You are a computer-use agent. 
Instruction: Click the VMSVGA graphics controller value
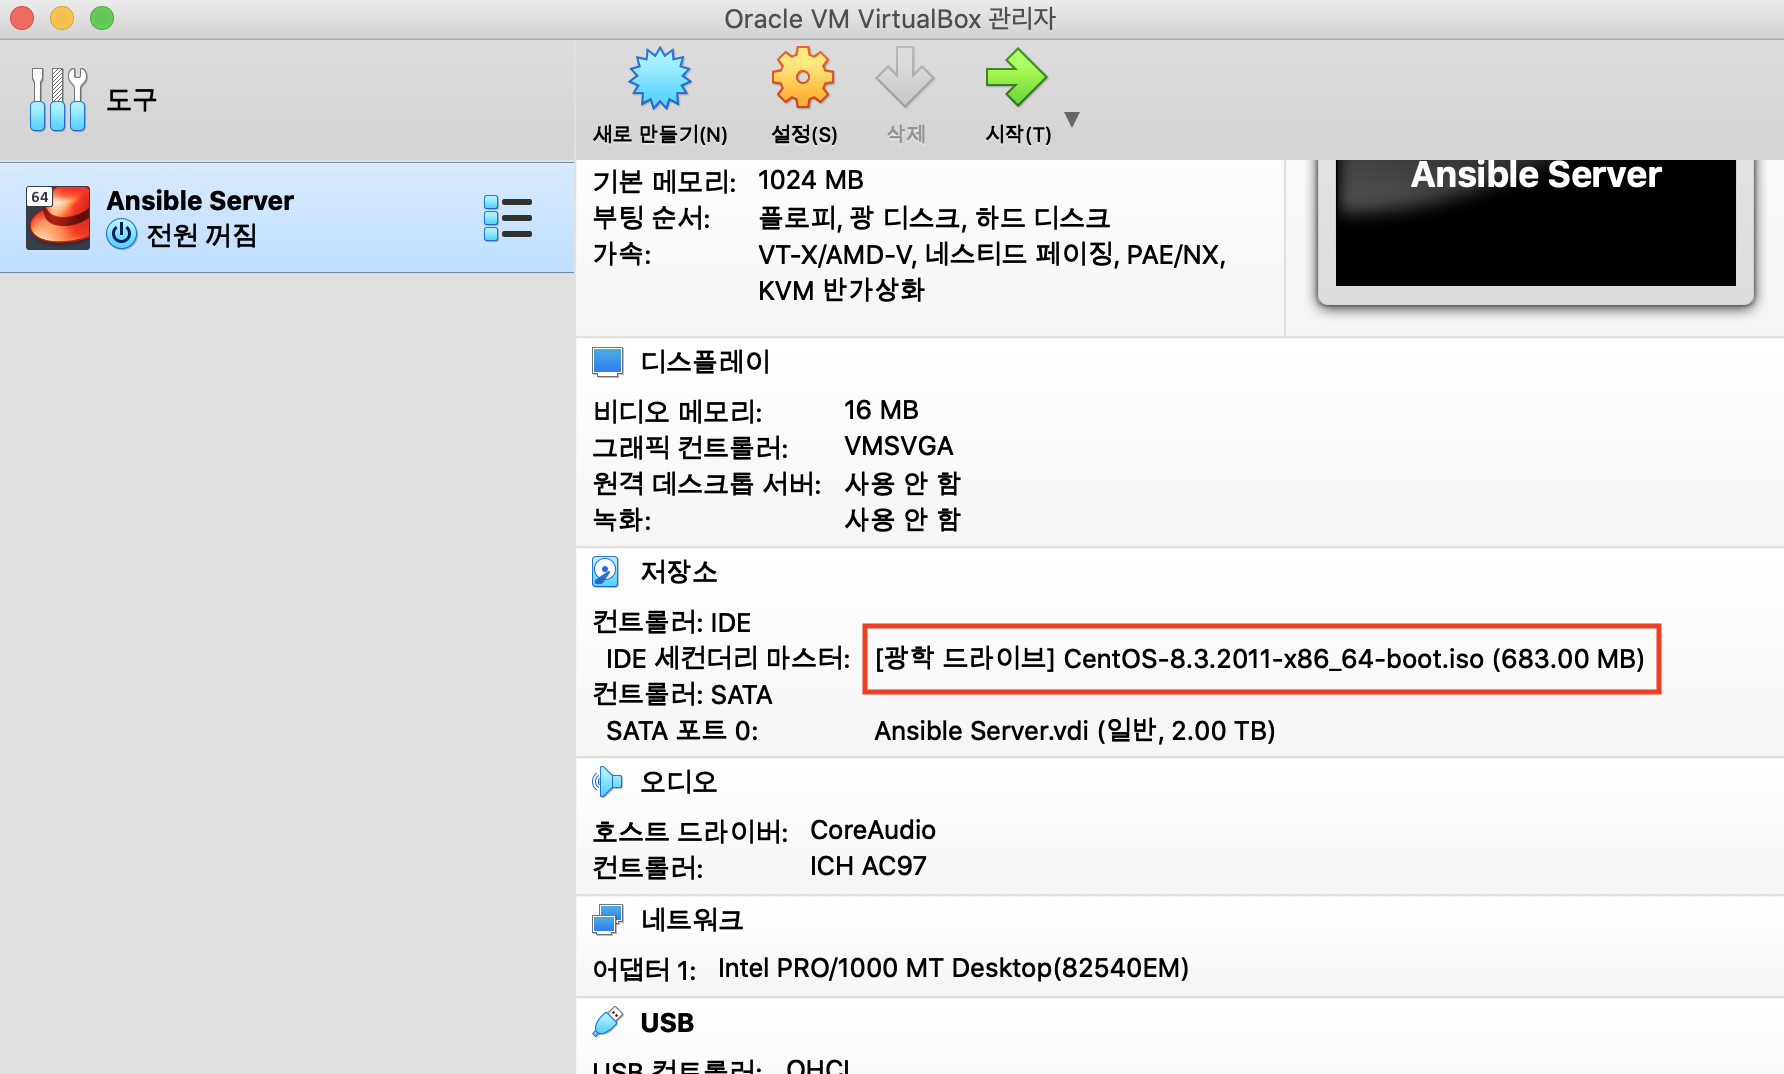(x=898, y=446)
